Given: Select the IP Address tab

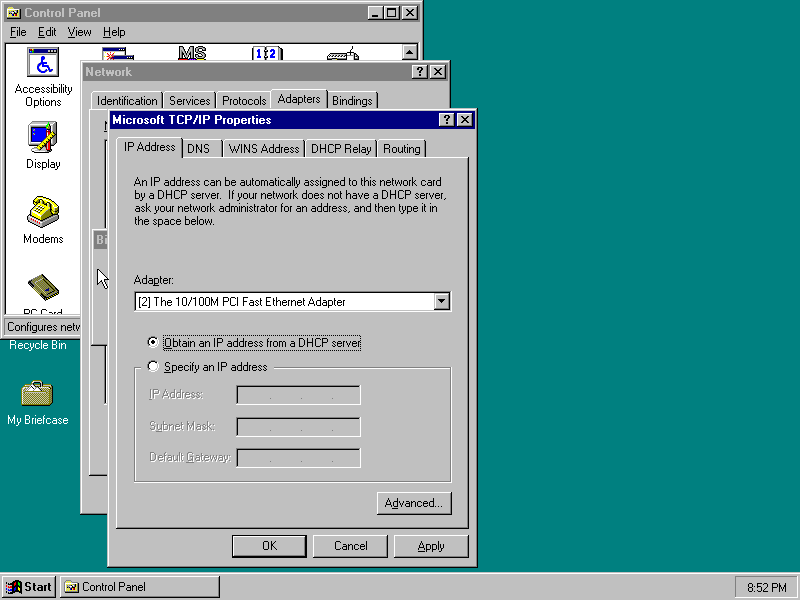Looking at the screenshot, I should (149, 147).
